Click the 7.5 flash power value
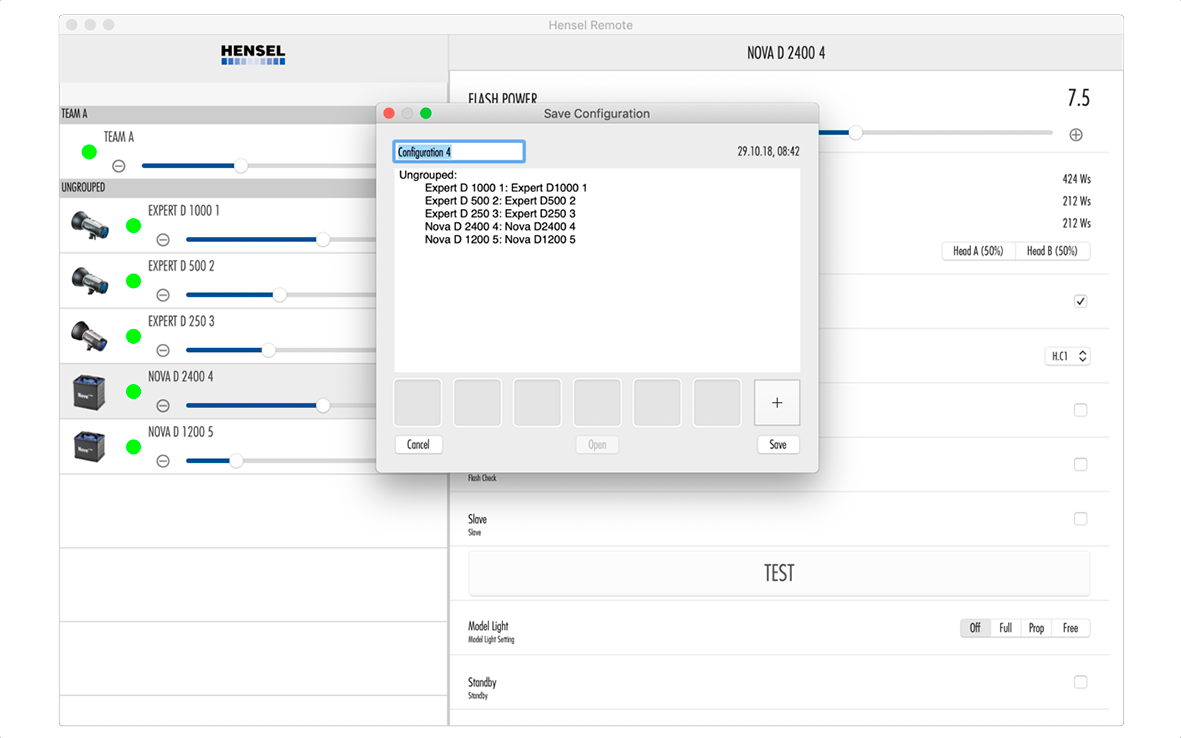 (x=1079, y=98)
